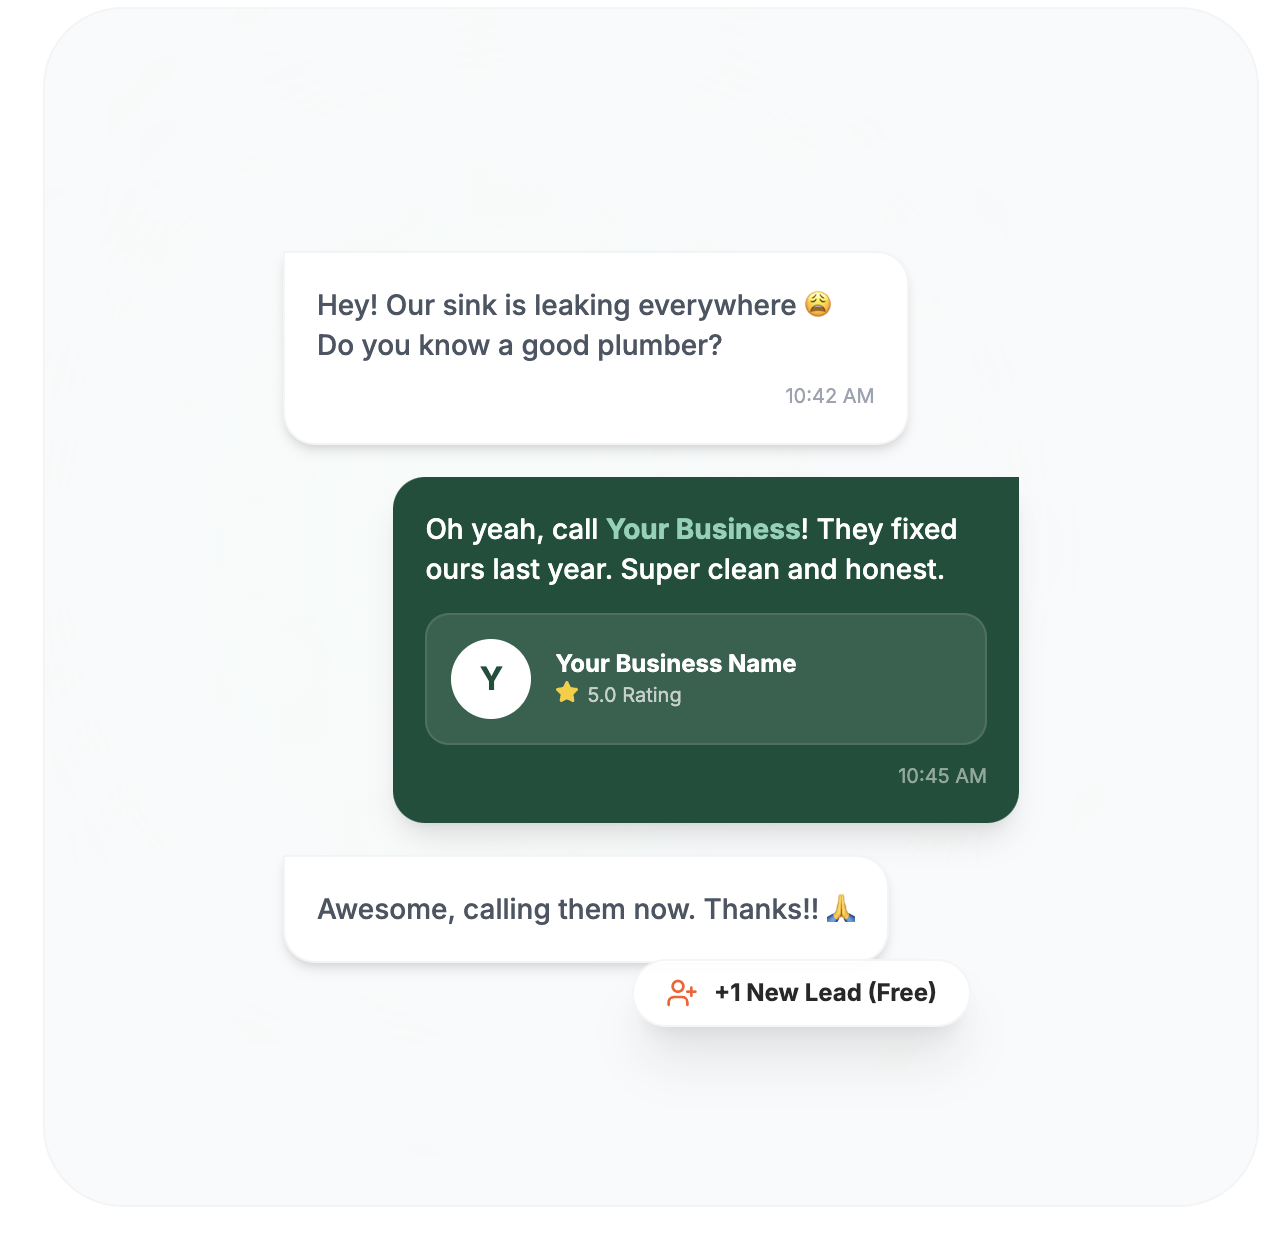1286x1240 pixels.
Task: Click the 10:42 AM timestamp
Action: click(829, 396)
